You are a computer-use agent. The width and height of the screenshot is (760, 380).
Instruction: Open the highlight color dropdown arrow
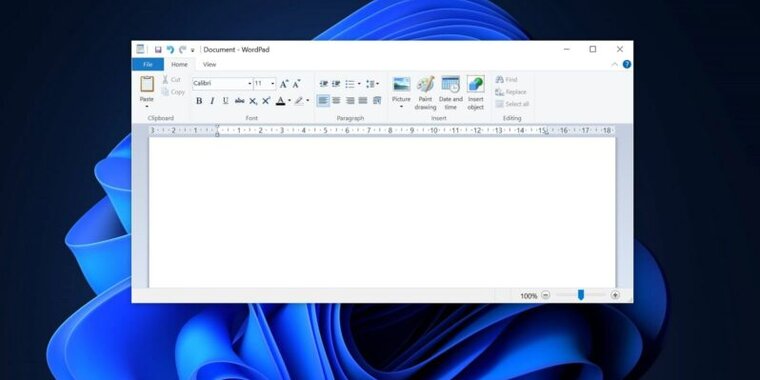(307, 101)
